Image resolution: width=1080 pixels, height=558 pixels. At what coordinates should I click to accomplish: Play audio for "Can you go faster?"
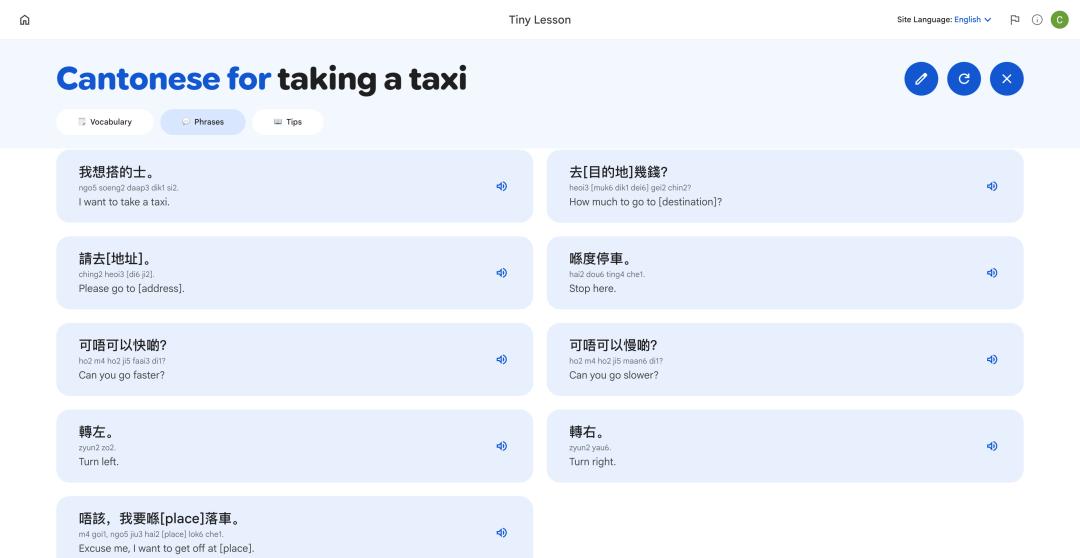click(x=501, y=360)
